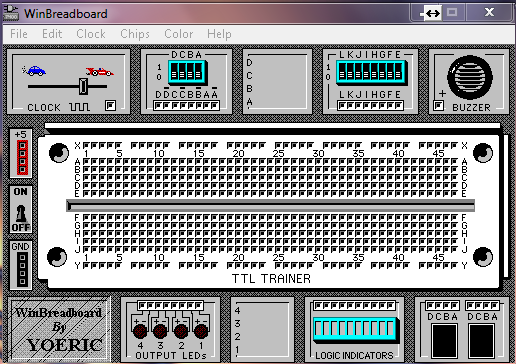Screen dimensions: 516x364
Task: Click the buzzer speaker icon
Action: (x=470, y=77)
